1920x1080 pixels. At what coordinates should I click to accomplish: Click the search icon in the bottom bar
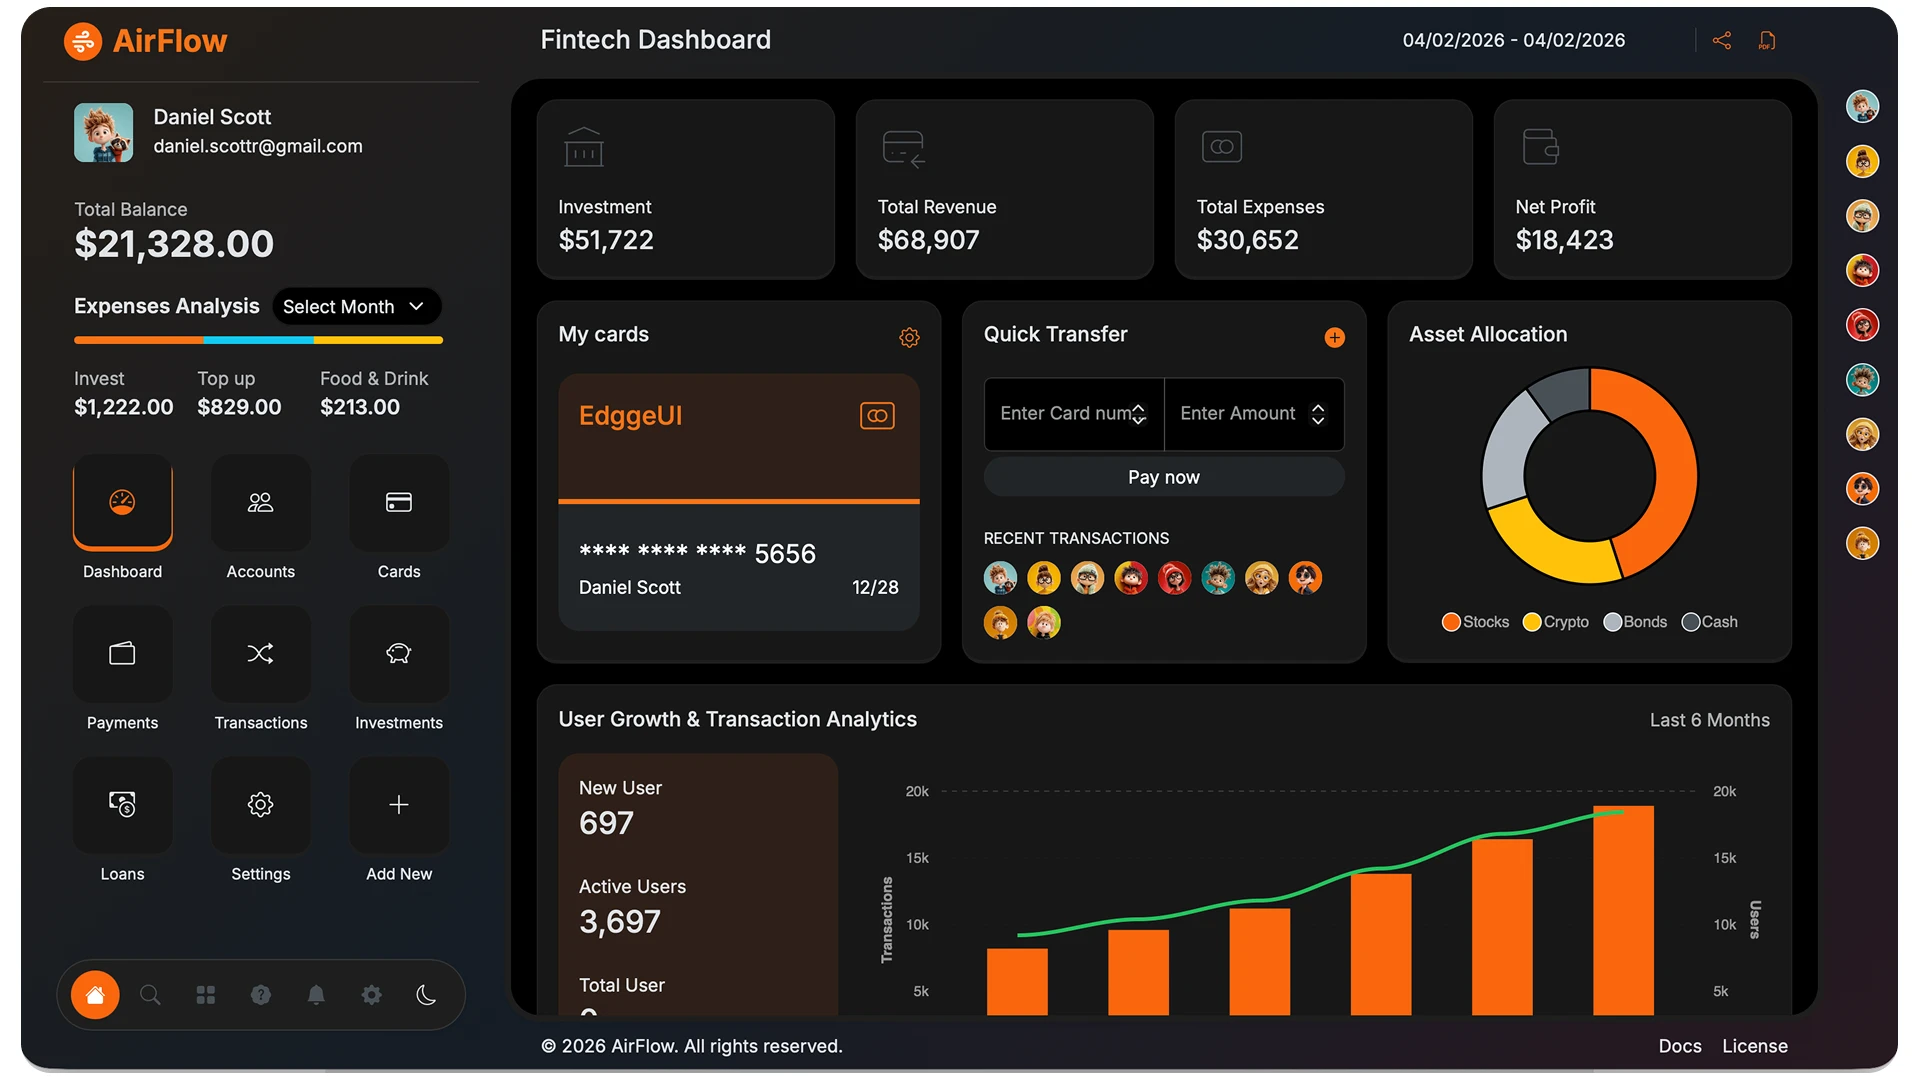coord(150,995)
